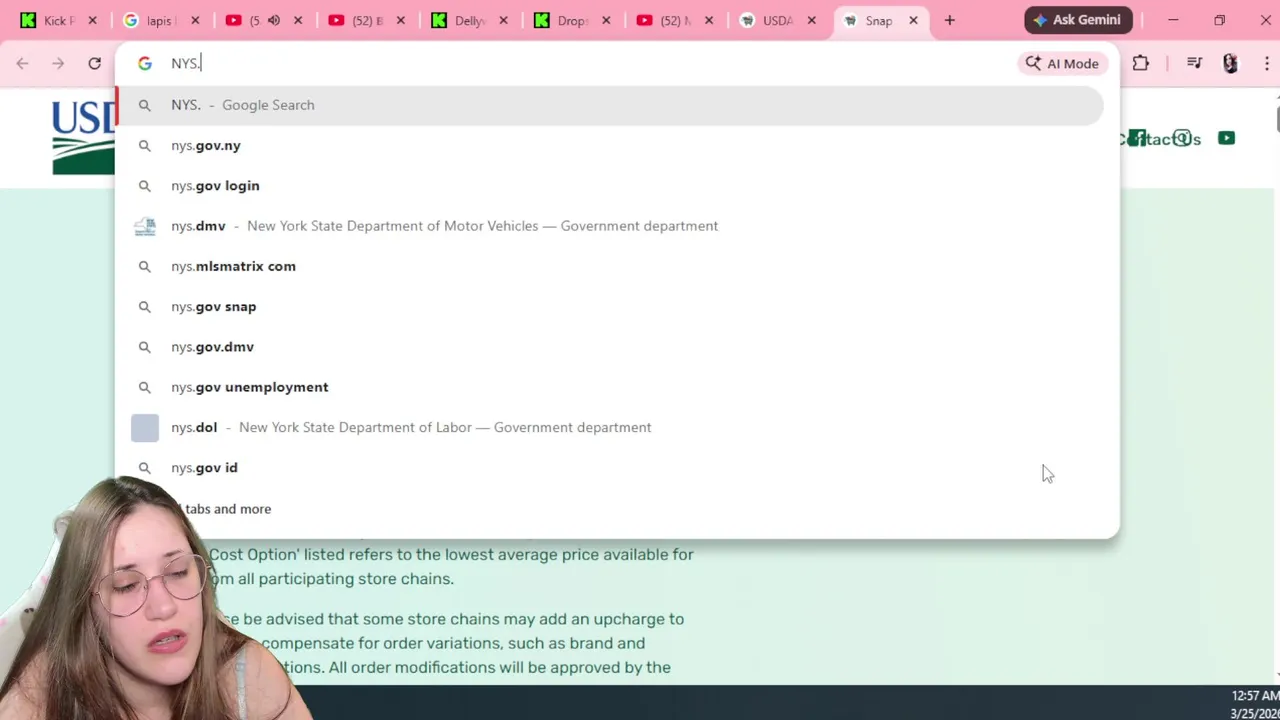Close the Snap tab
Screen dimensions: 1280x720
(x=913, y=20)
